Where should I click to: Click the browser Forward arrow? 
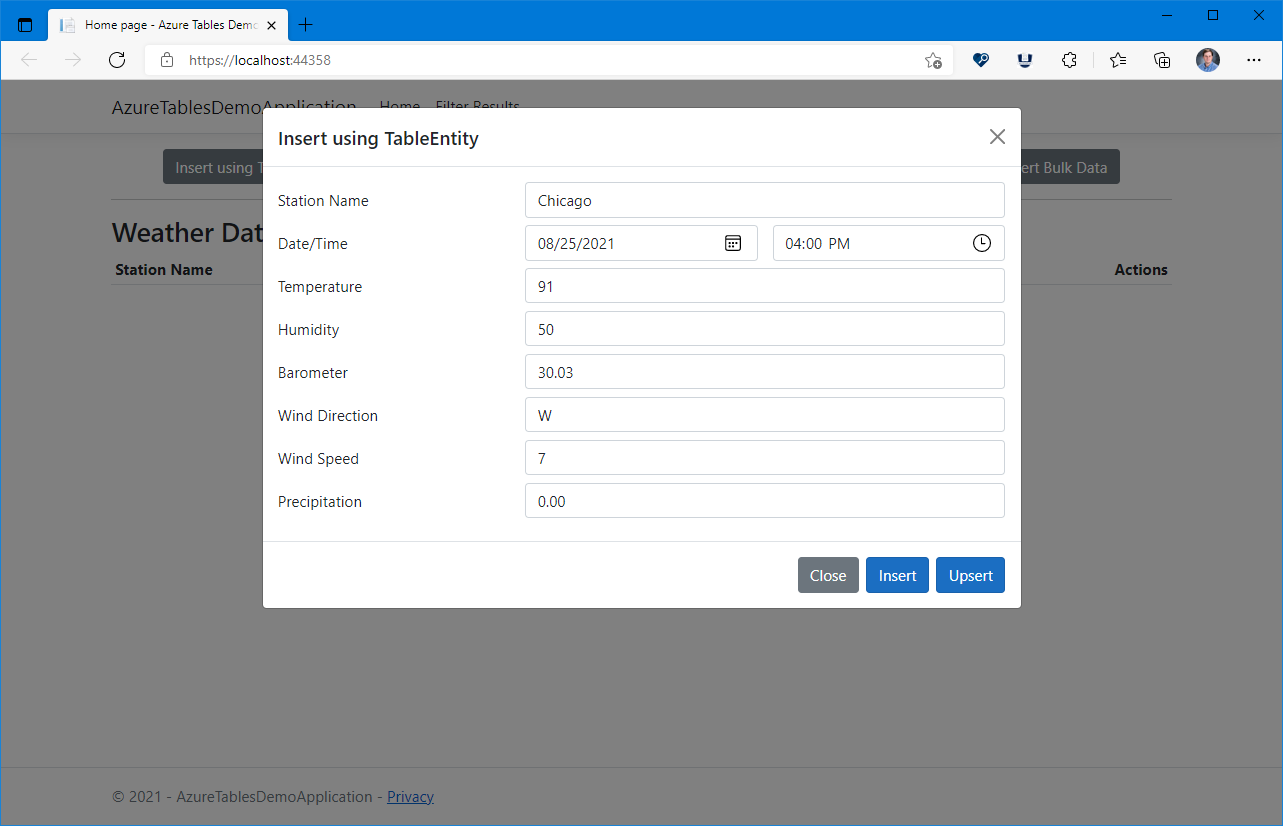pos(73,60)
